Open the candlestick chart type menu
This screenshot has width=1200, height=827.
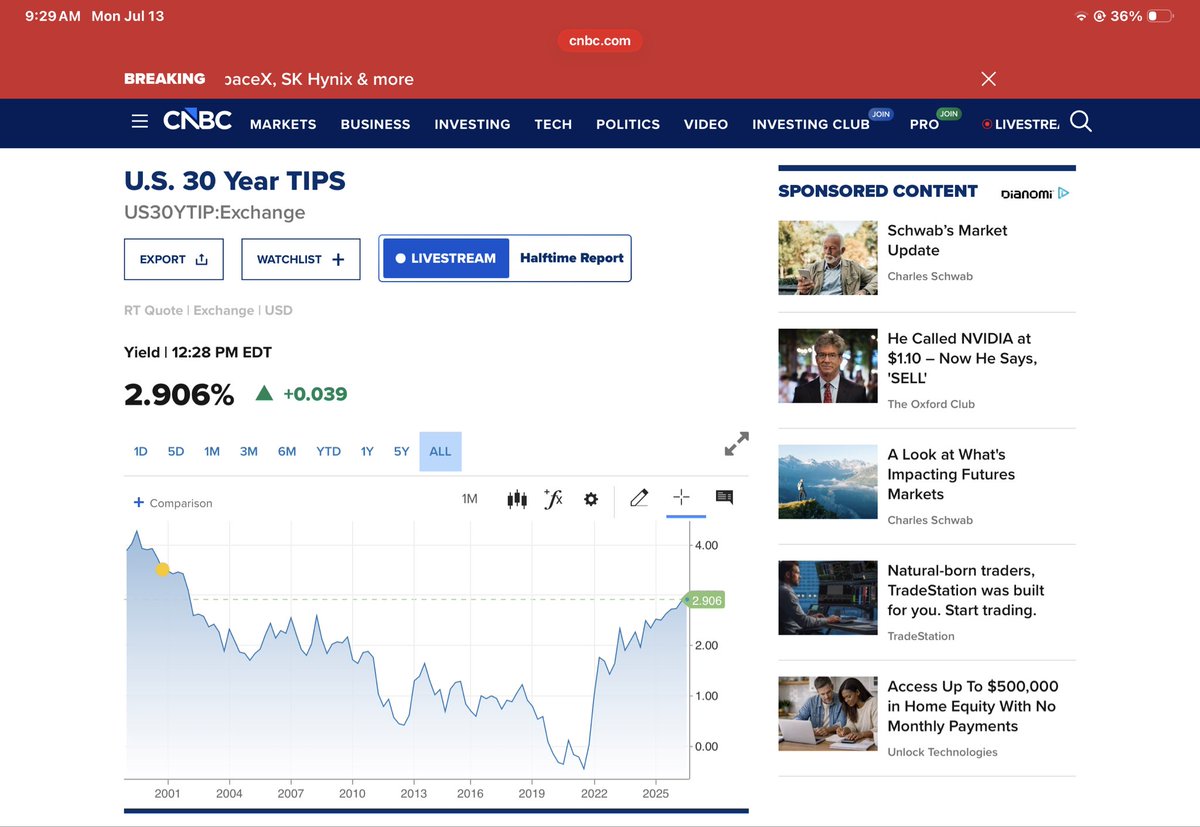pyautogui.click(x=517, y=499)
